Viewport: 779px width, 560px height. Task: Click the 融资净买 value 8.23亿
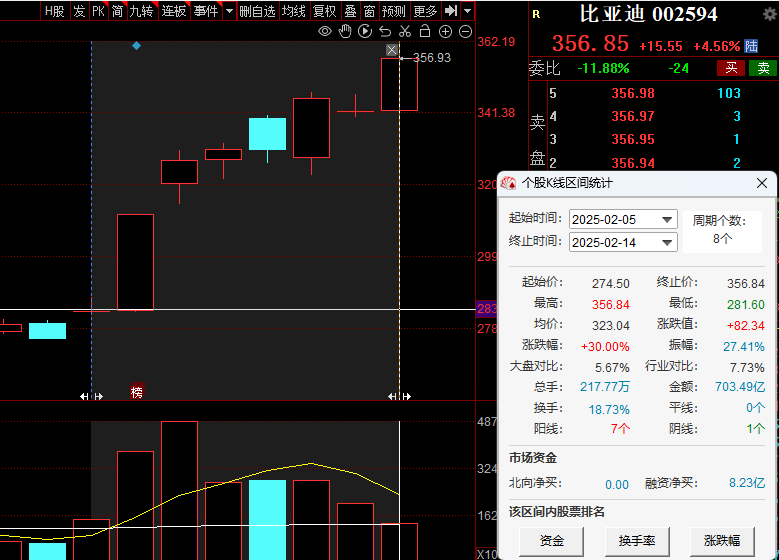point(747,482)
